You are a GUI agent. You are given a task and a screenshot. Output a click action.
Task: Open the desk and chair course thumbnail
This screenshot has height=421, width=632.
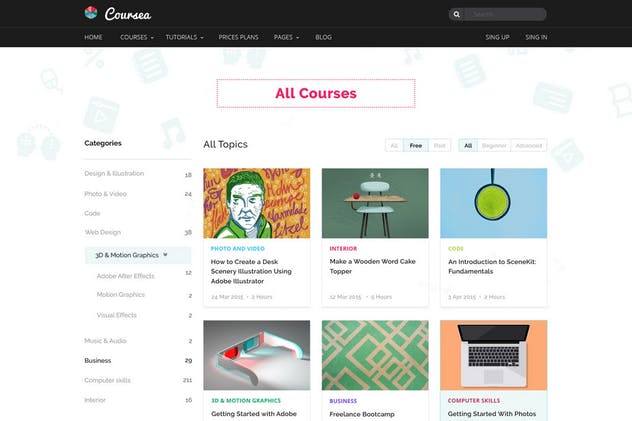375,203
